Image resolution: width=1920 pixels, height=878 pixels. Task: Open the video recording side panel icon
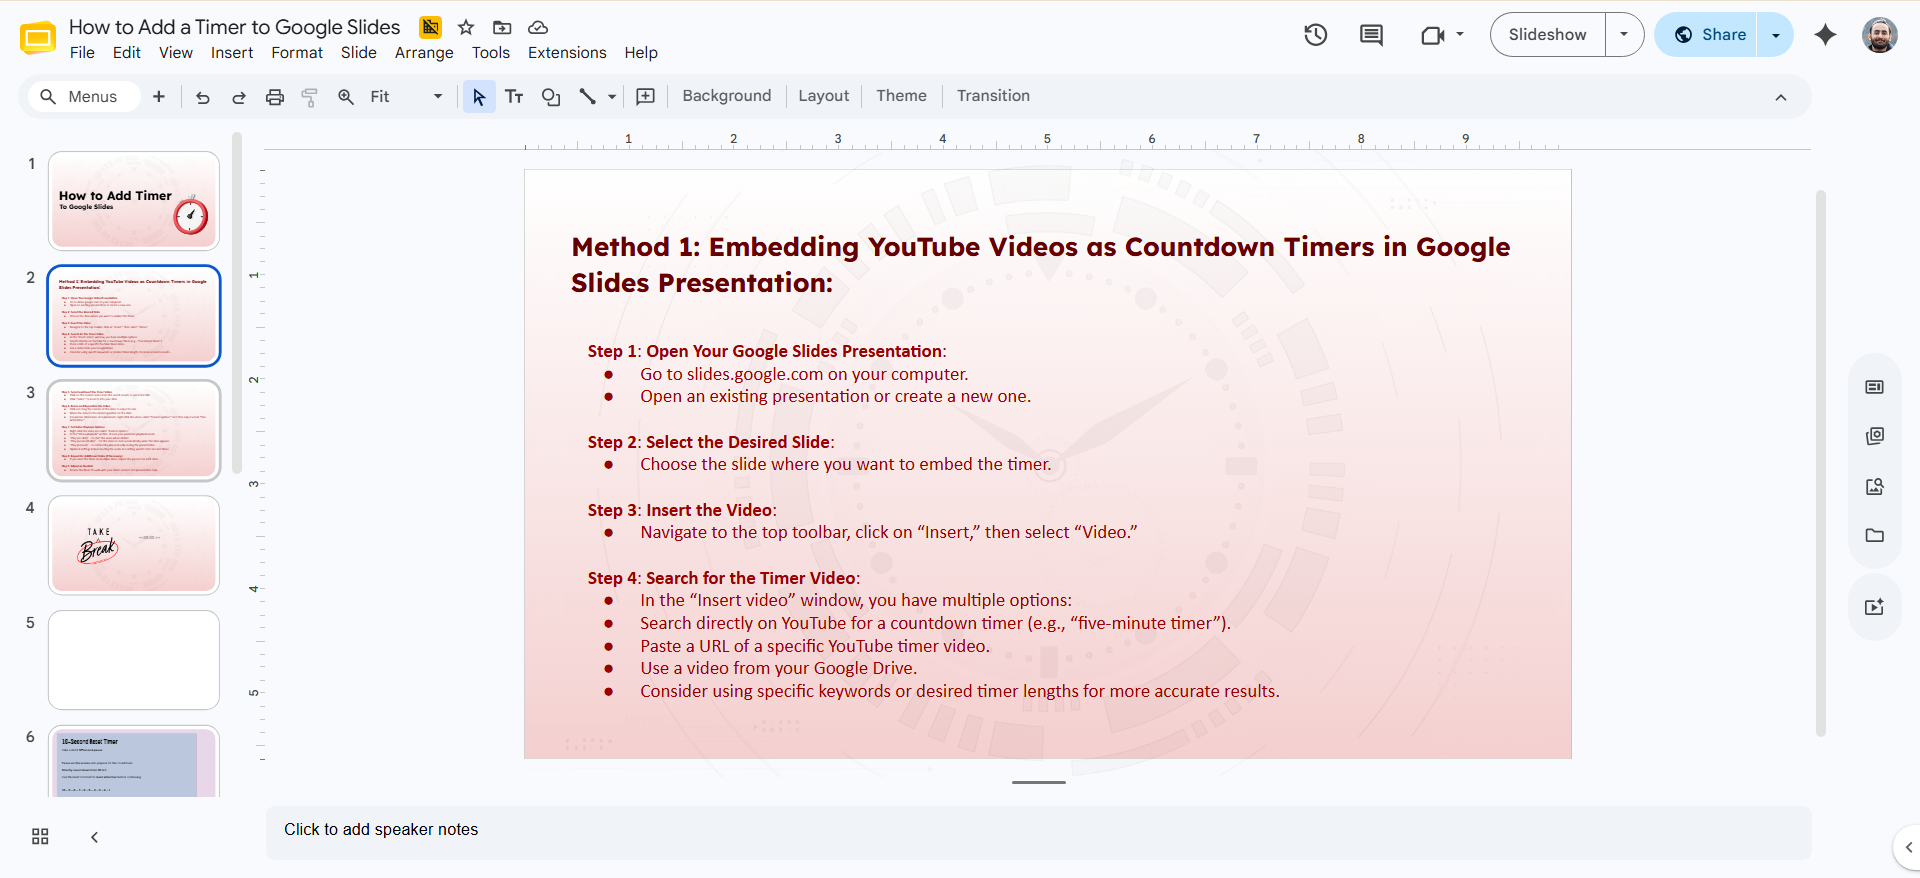coord(1875,607)
